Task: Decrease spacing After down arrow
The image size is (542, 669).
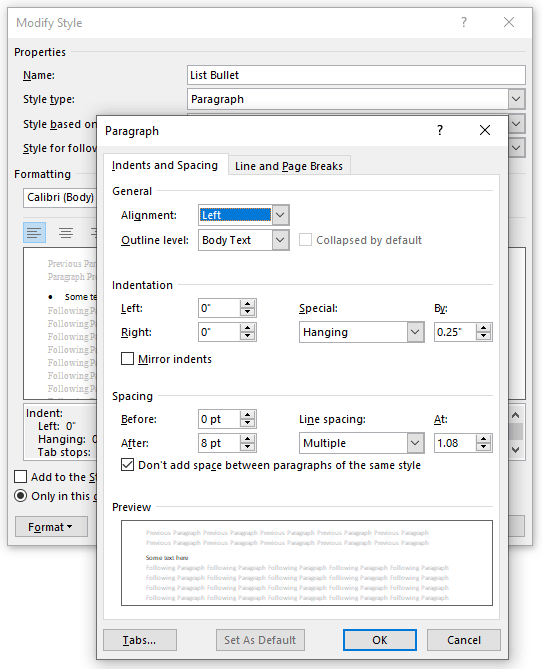Action: (x=247, y=447)
